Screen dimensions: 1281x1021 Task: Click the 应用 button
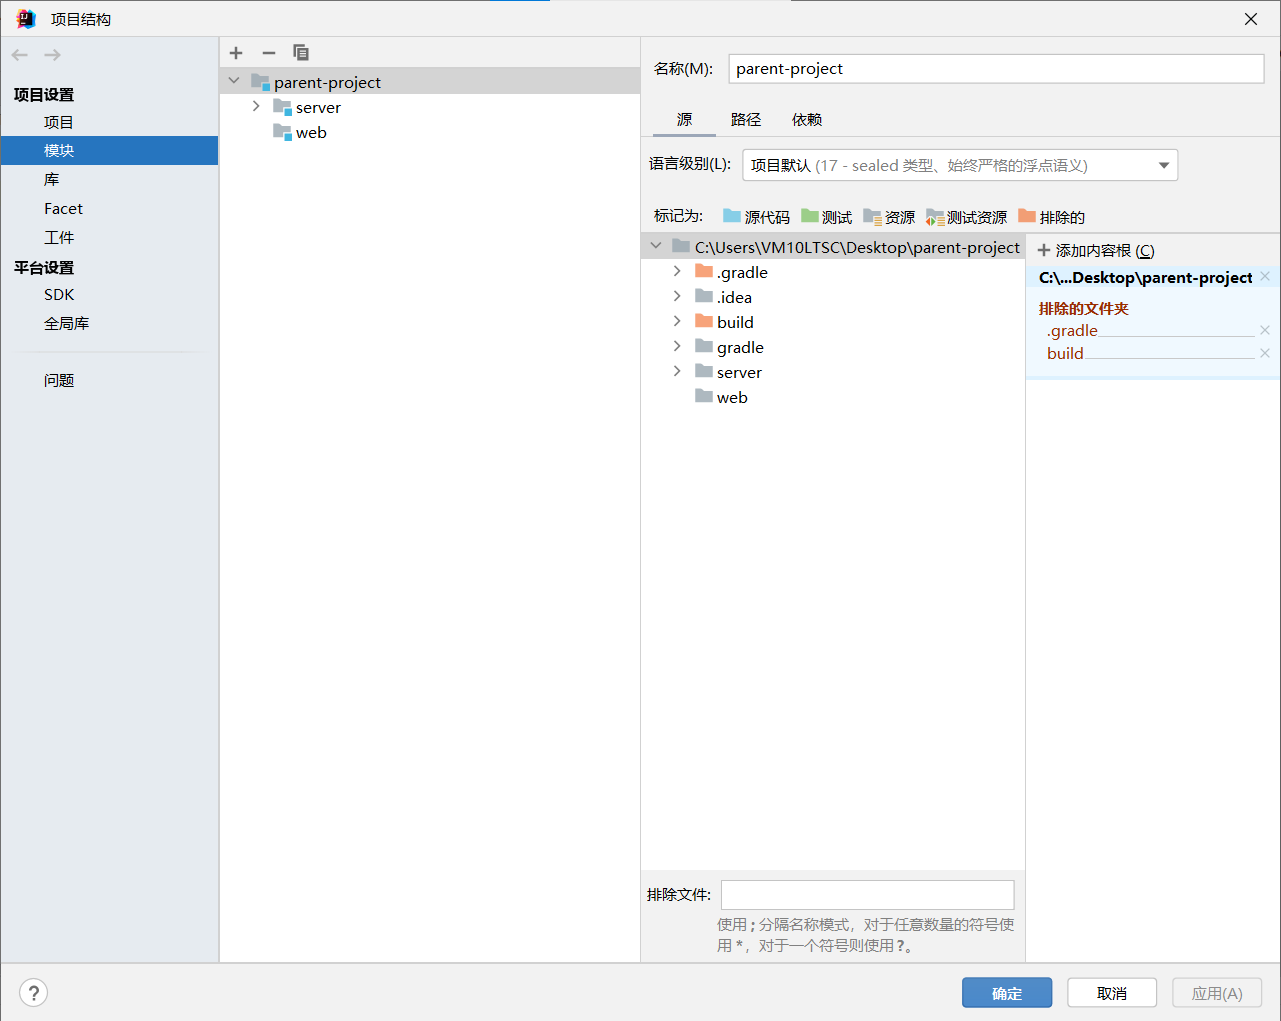pos(1217,992)
